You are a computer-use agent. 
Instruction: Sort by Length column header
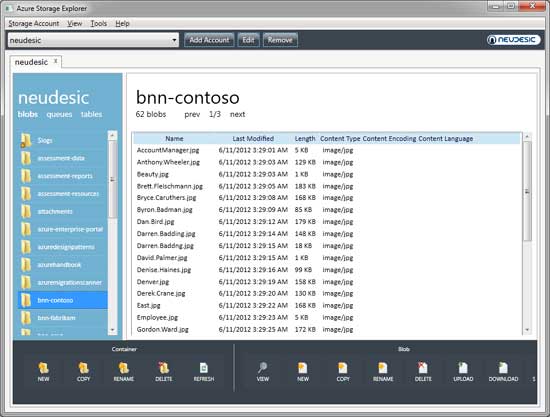tap(305, 139)
